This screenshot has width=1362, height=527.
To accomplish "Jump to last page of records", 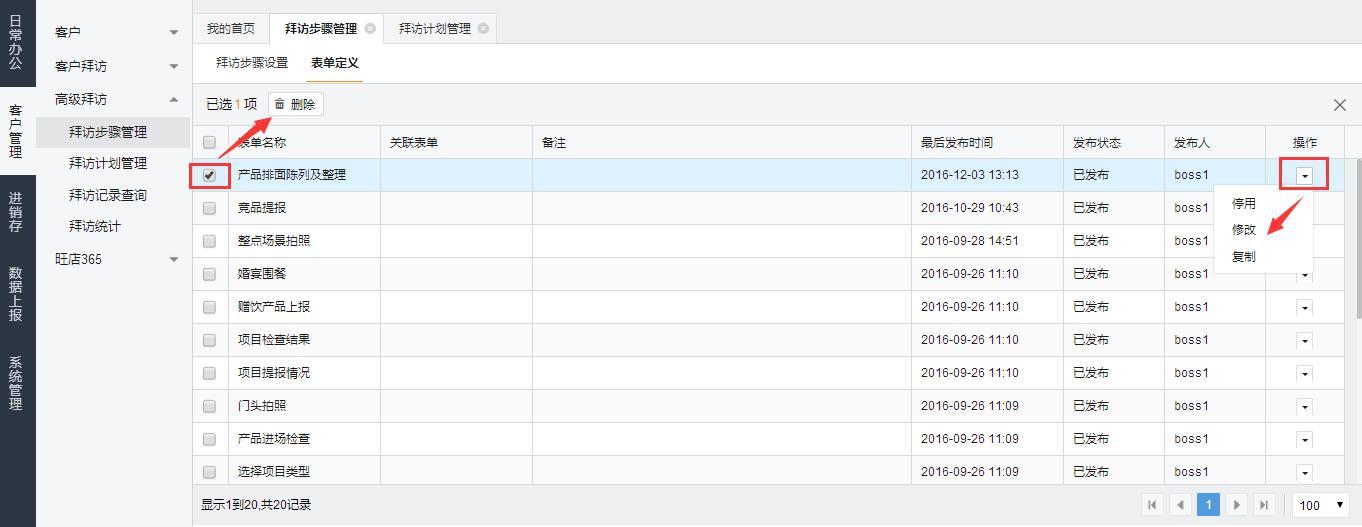I will [x=1264, y=505].
